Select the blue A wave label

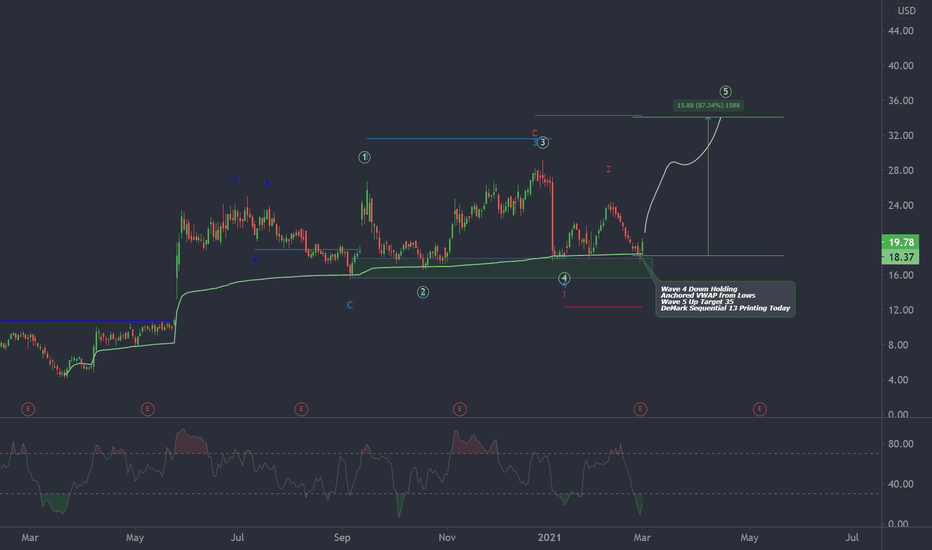pos(255,260)
